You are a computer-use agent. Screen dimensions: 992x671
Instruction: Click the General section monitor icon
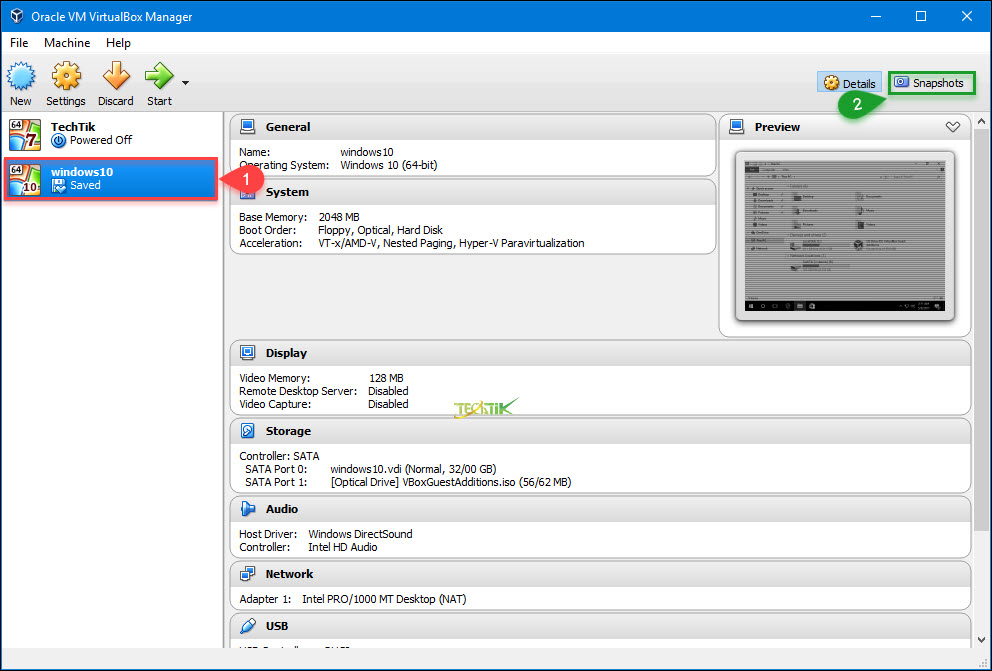point(247,127)
